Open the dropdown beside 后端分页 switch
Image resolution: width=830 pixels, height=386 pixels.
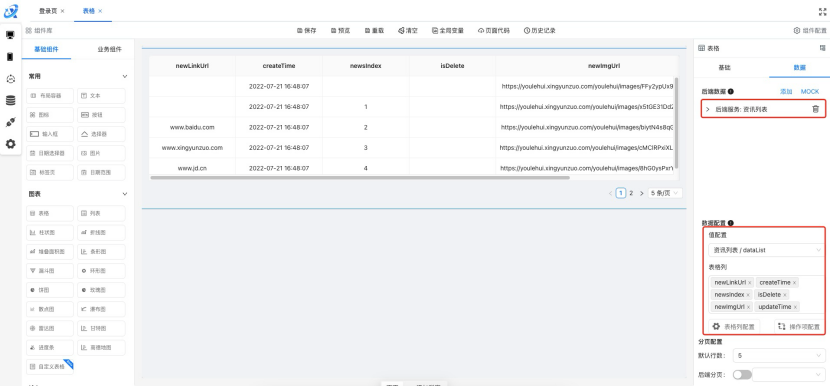(788, 375)
